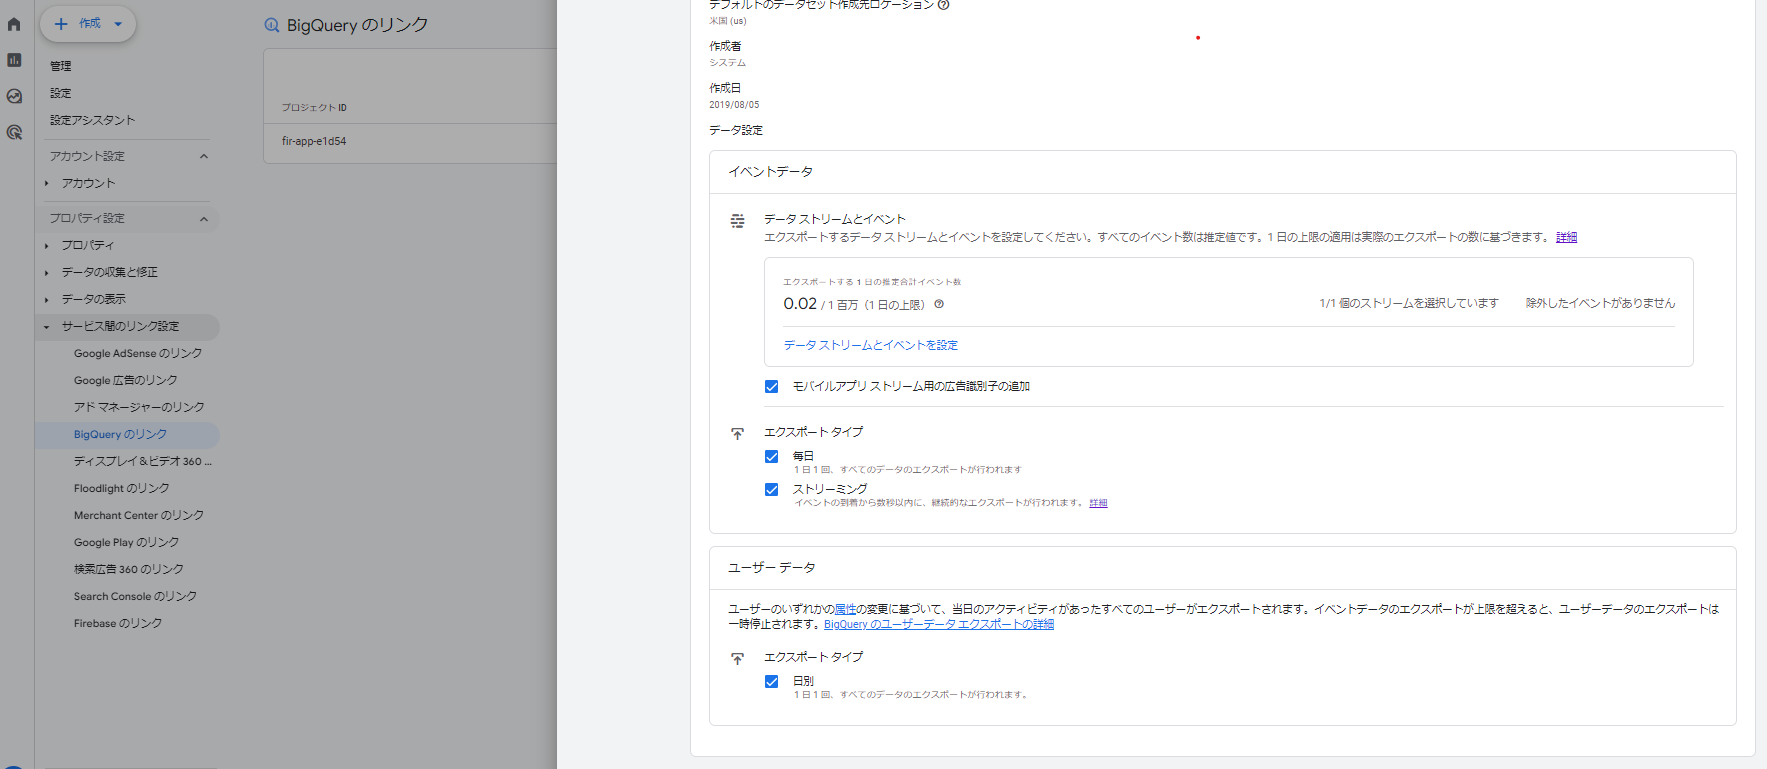Click the fir-app-e1d54 project row
Viewport: 1767px width, 769px height.
click(x=314, y=141)
